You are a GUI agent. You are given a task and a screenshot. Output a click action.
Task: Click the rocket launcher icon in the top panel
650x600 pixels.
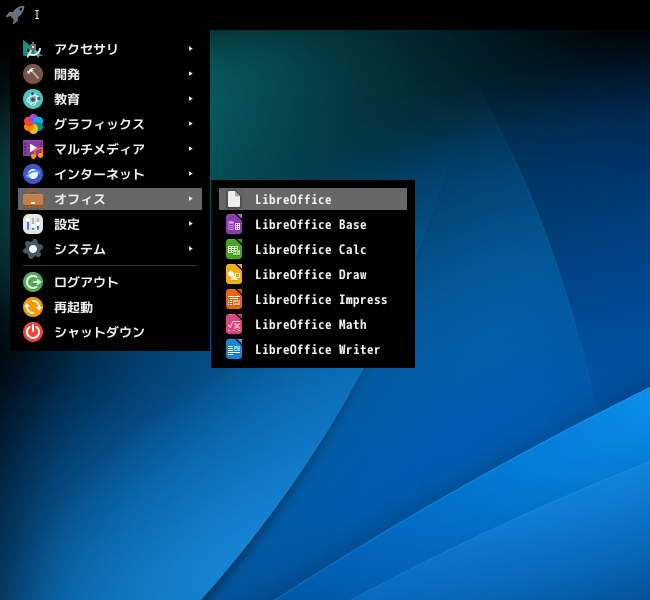(x=15, y=15)
